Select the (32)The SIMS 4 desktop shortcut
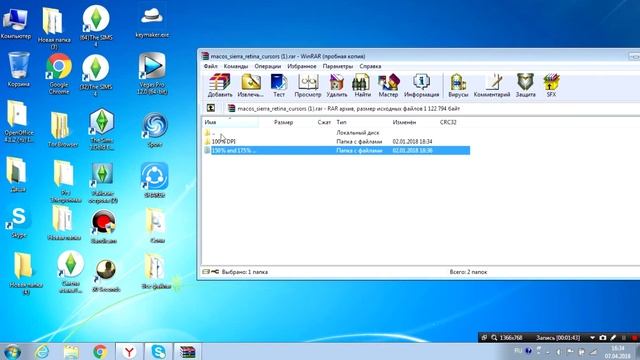640x360 pixels. coord(96,75)
